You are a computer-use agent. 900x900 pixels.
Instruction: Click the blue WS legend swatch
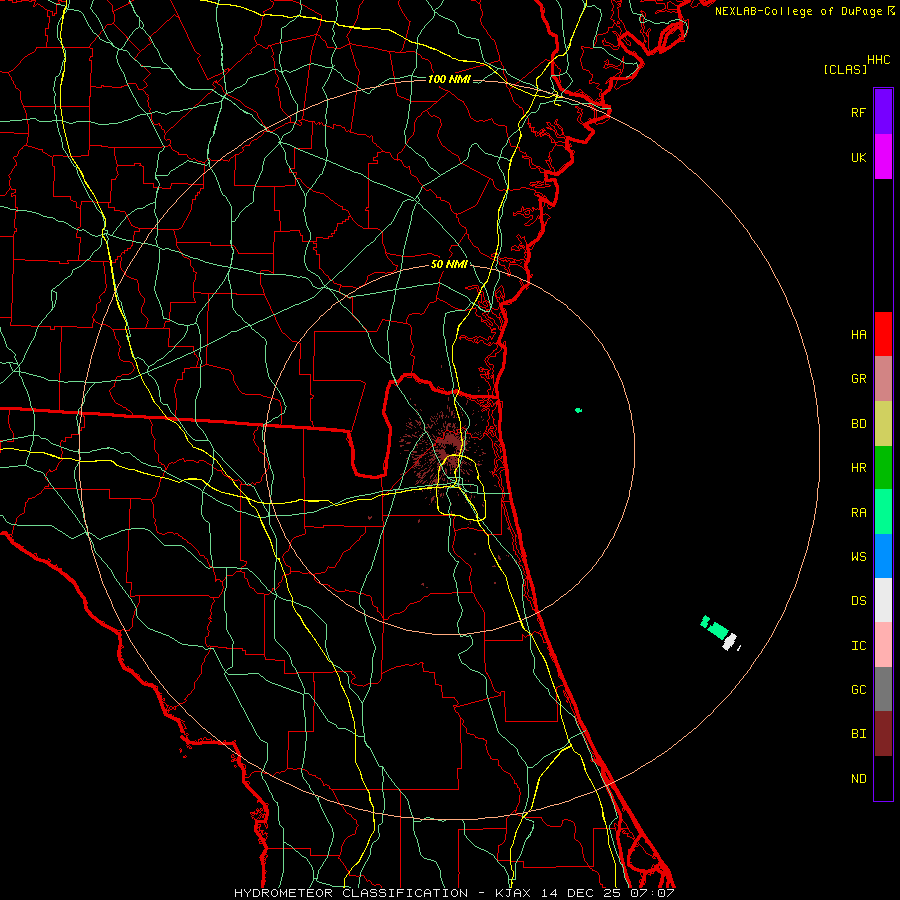(883, 556)
